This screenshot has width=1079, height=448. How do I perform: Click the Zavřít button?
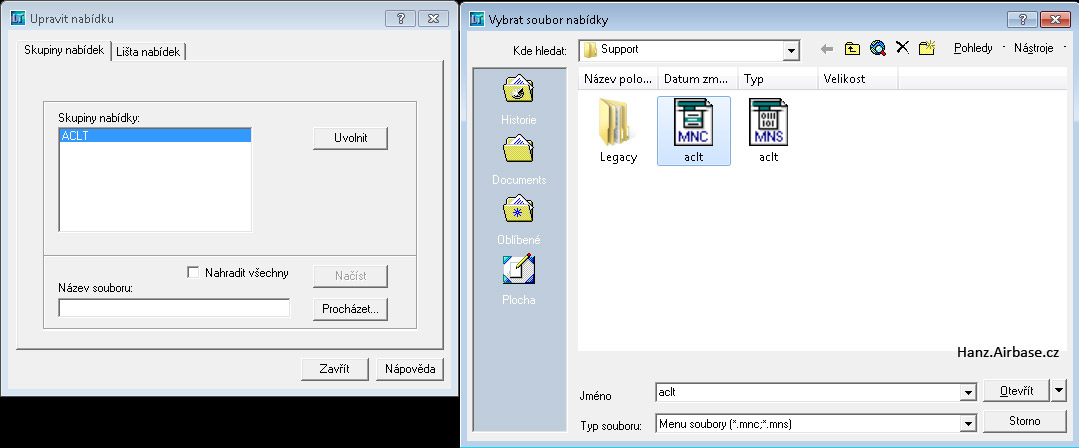coord(334,369)
